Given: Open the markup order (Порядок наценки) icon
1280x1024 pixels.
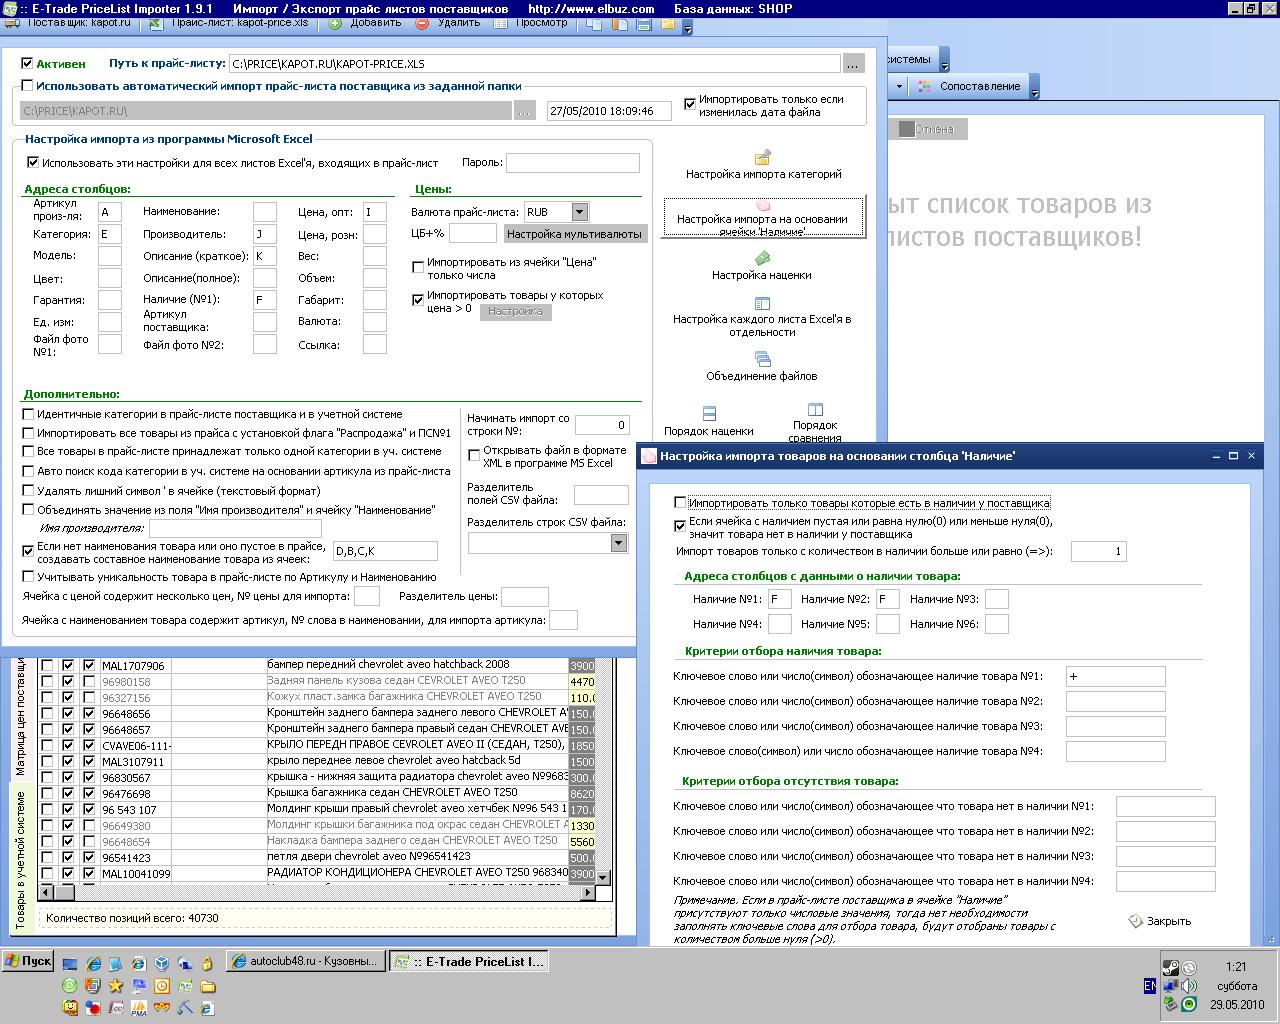Looking at the screenshot, I should click(709, 413).
